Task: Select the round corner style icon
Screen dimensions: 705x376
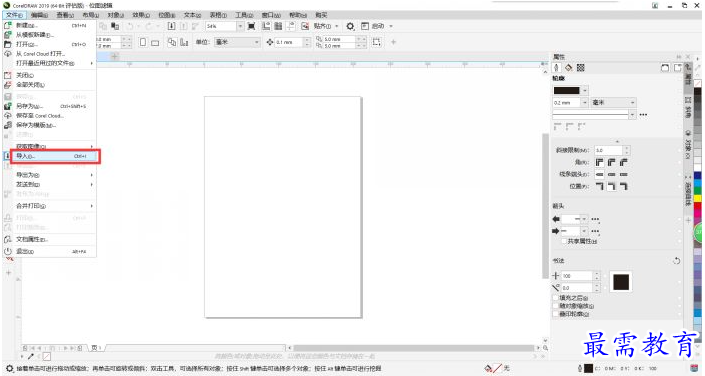Action: [x=611, y=162]
